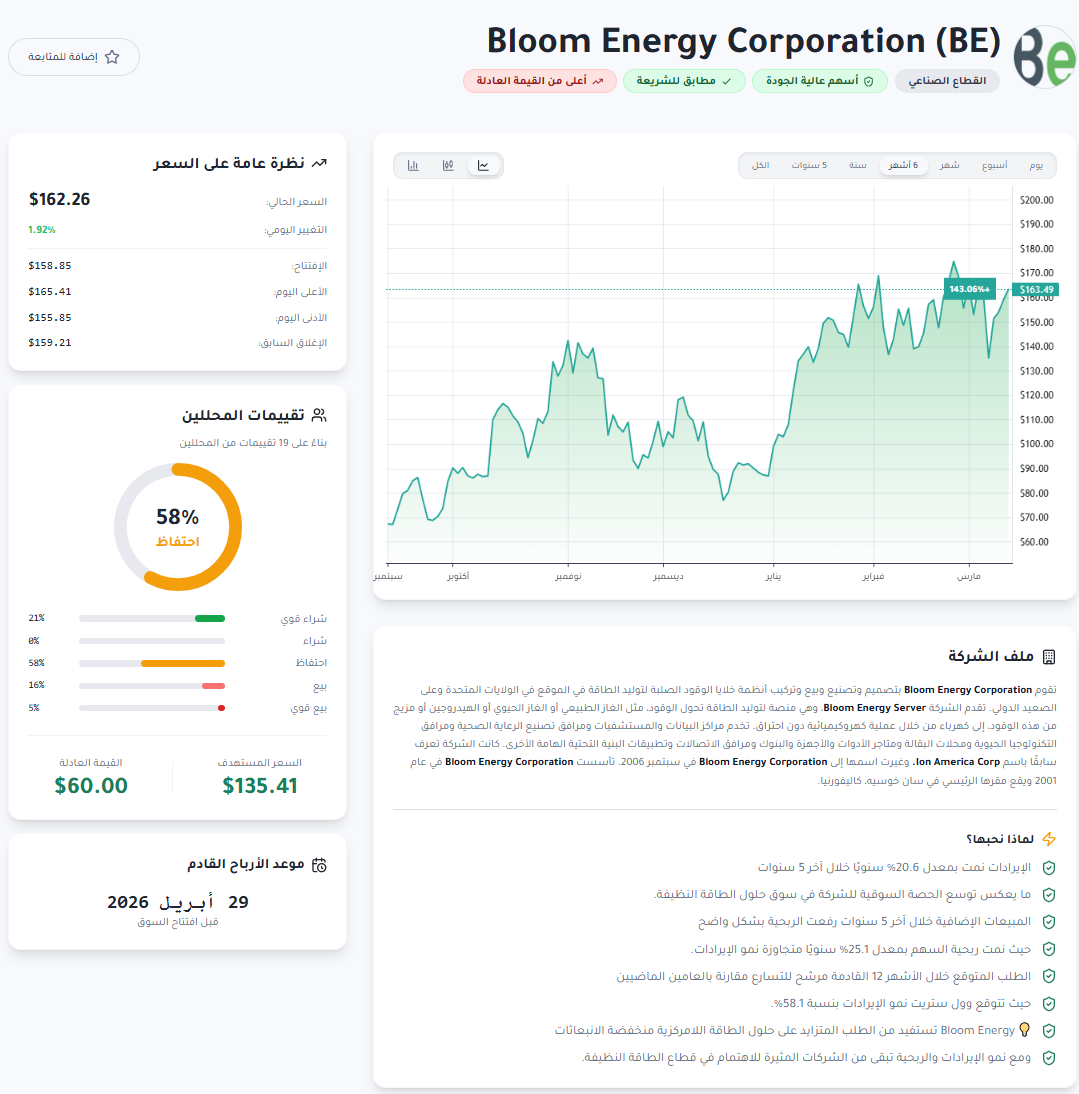1079x1094 pixels.
Task: Select the يوم (day) timeframe tab
Action: click(1036, 165)
